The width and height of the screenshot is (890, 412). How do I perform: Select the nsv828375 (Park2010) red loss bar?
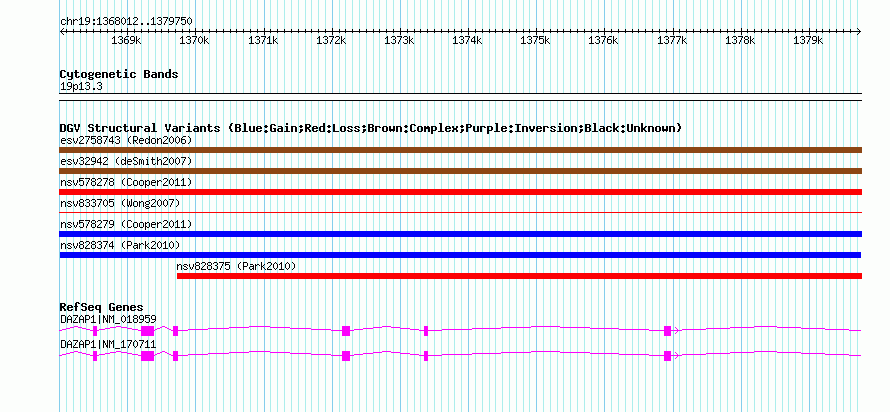(519, 276)
